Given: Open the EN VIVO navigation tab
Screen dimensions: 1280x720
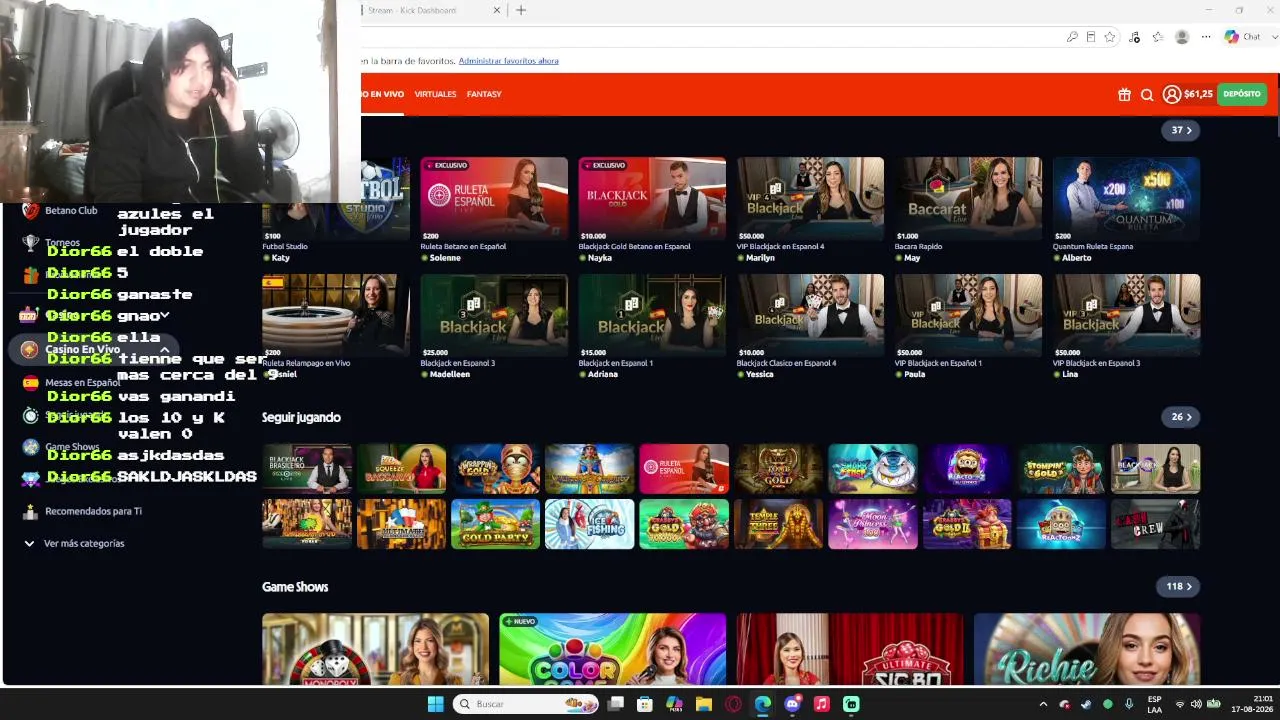Looking at the screenshot, I should [383, 94].
